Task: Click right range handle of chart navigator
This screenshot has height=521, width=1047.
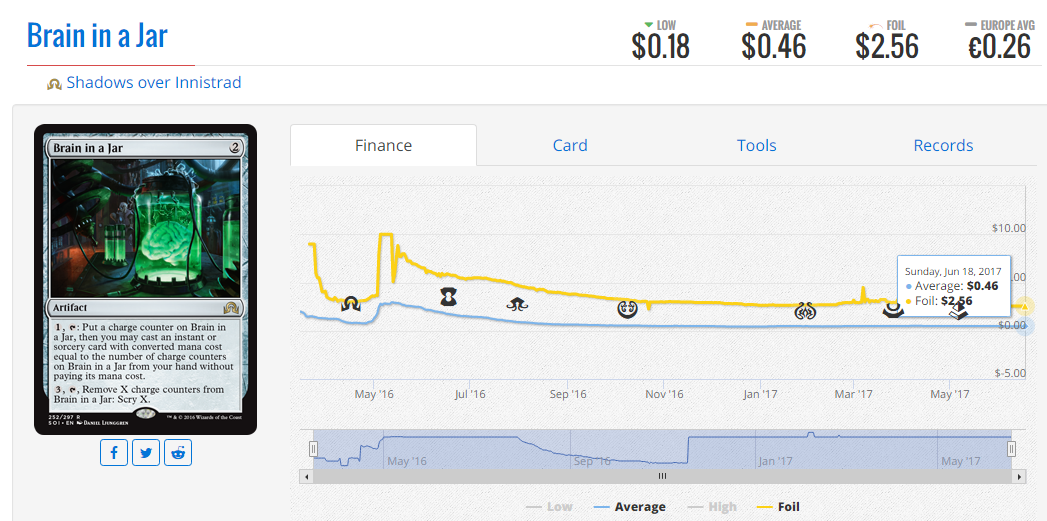Action: click(1012, 449)
